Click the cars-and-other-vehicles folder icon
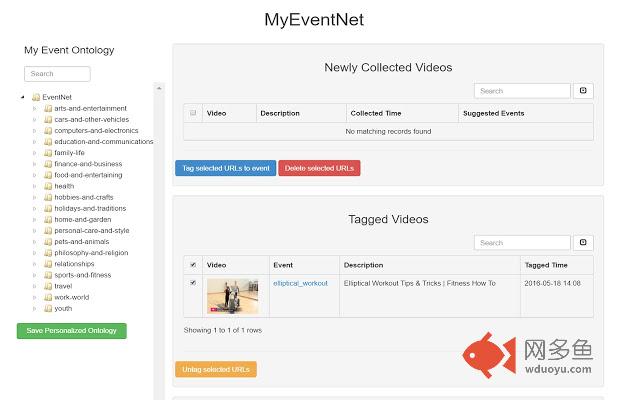640x400 pixels. pyautogui.click(x=48, y=119)
